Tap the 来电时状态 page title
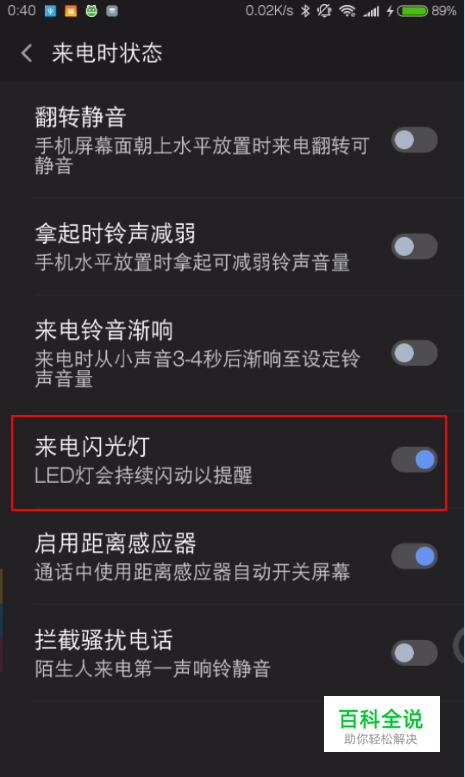 (x=107, y=53)
